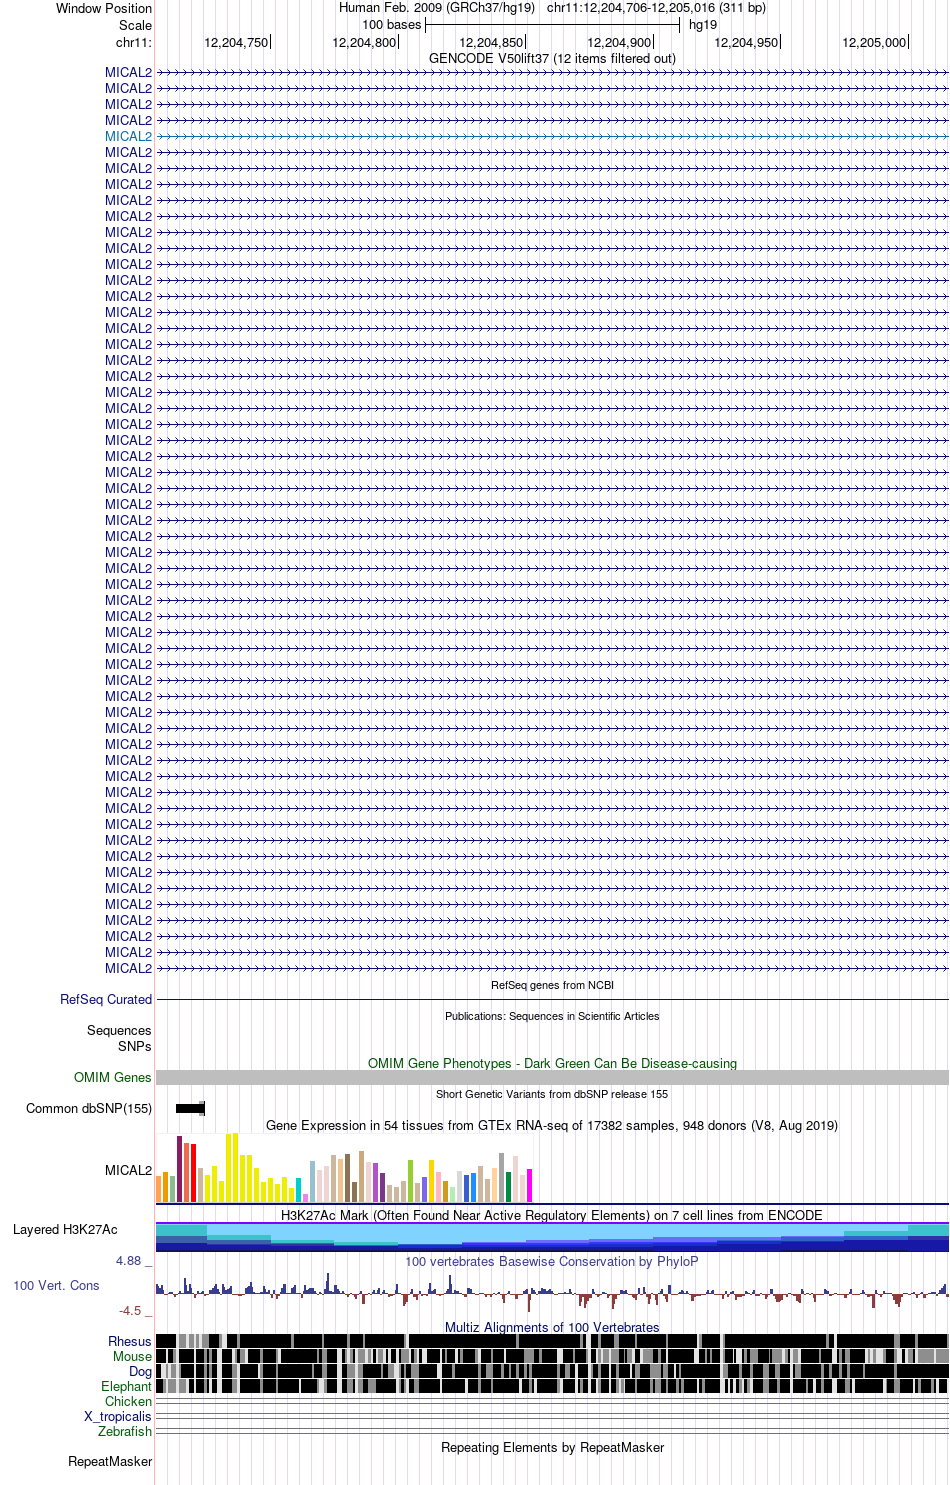Click the '100 bases' scale bar text

tap(392, 24)
